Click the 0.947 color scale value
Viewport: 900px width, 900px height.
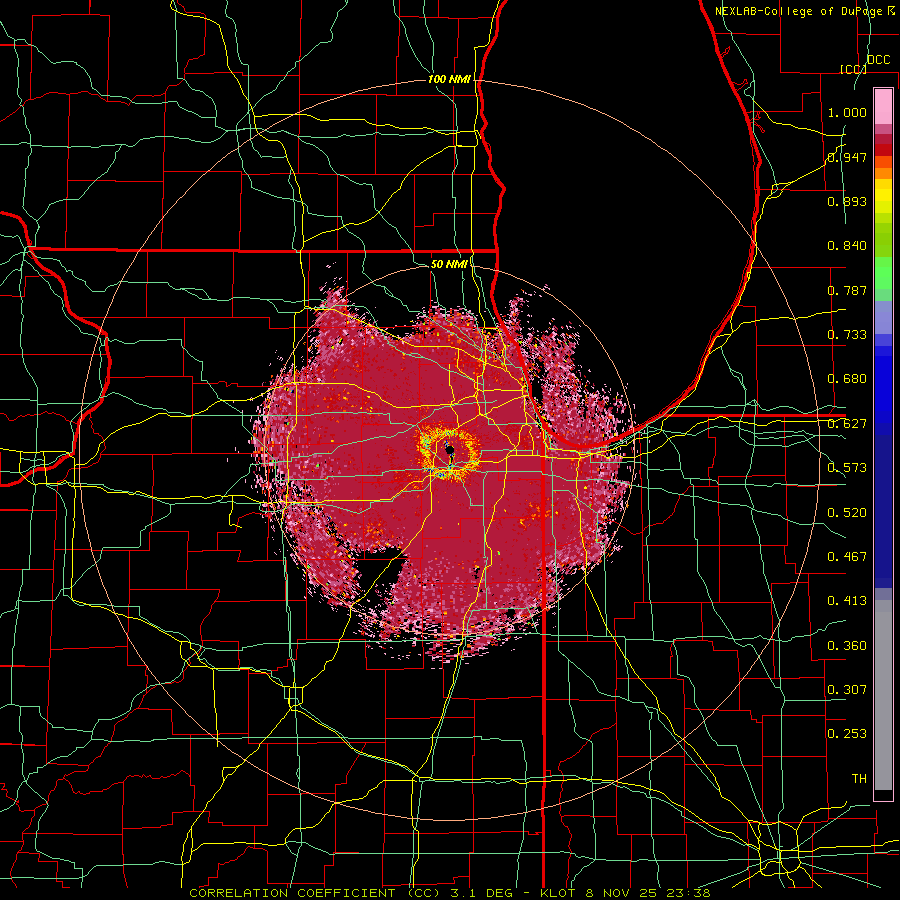pyautogui.click(x=847, y=157)
